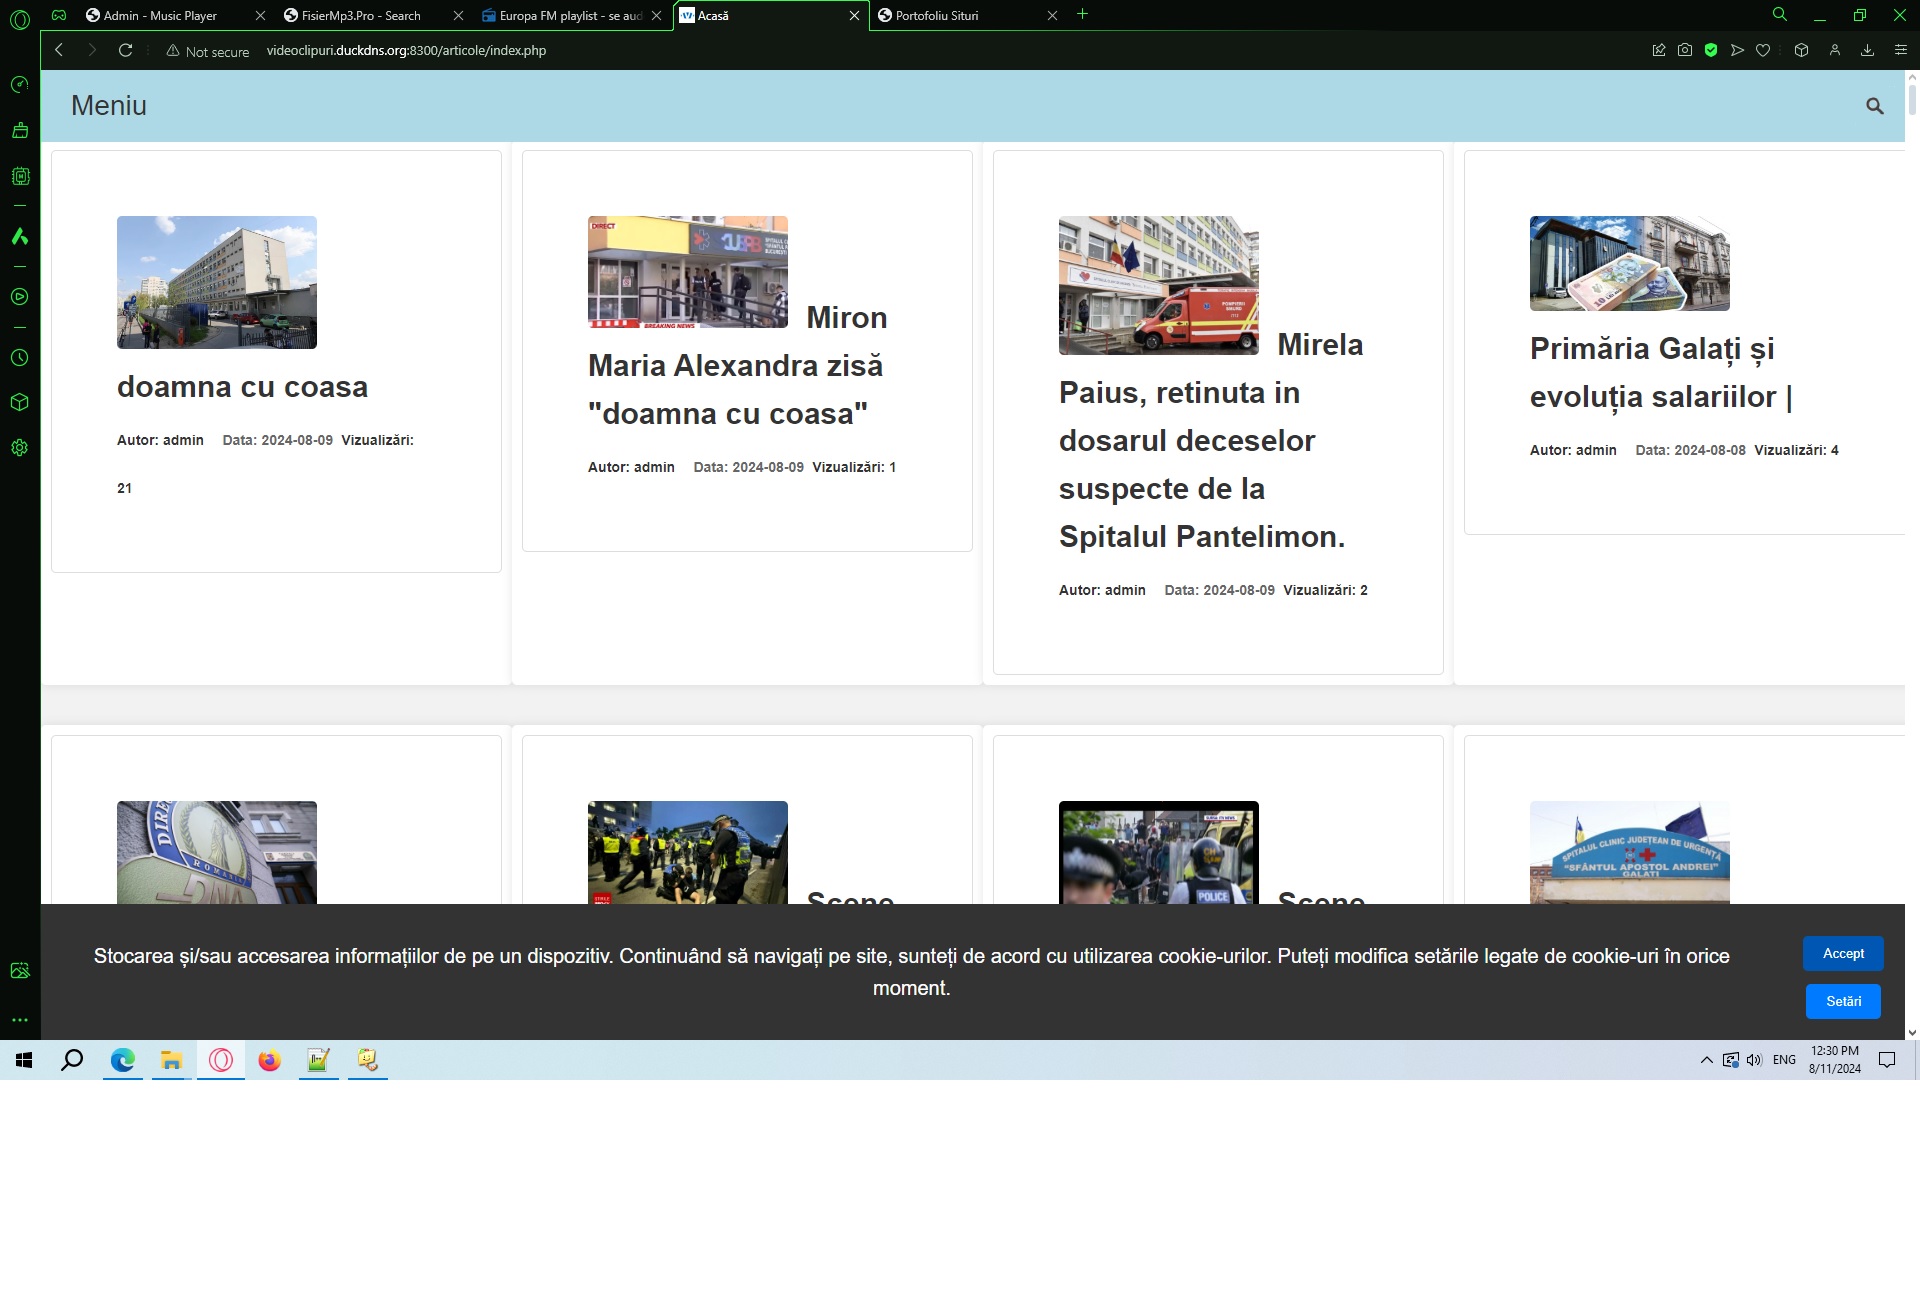Switch to the Admin - Music Player tab
Screen dimensions: 1920x1300
[160, 16]
